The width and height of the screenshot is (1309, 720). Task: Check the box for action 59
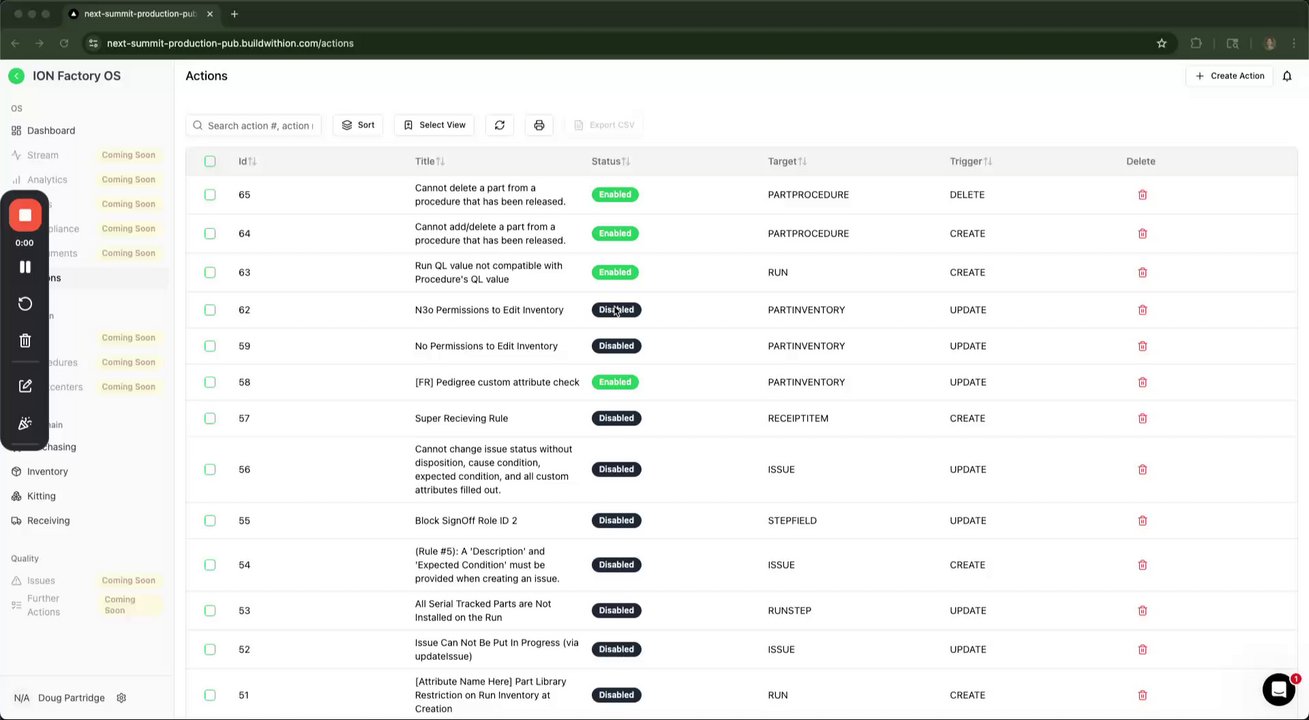(210, 346)
